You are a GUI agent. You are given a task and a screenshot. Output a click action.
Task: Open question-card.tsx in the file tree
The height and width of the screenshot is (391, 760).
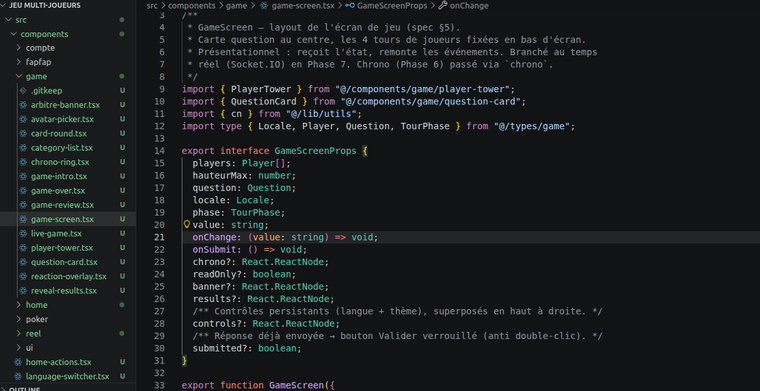[x=64, y=262]
